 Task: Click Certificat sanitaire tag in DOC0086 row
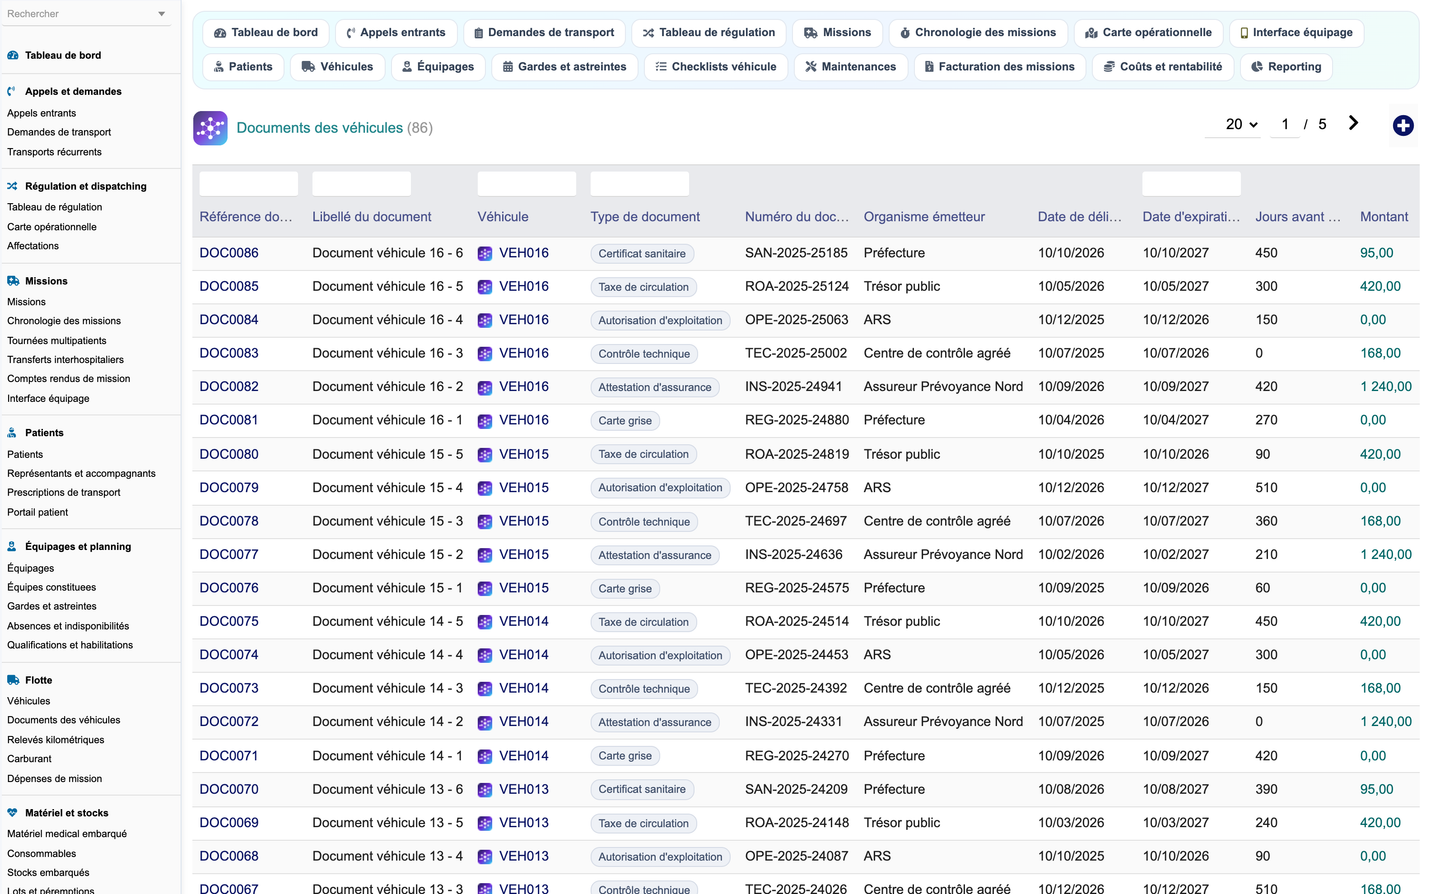click(642, 254)
